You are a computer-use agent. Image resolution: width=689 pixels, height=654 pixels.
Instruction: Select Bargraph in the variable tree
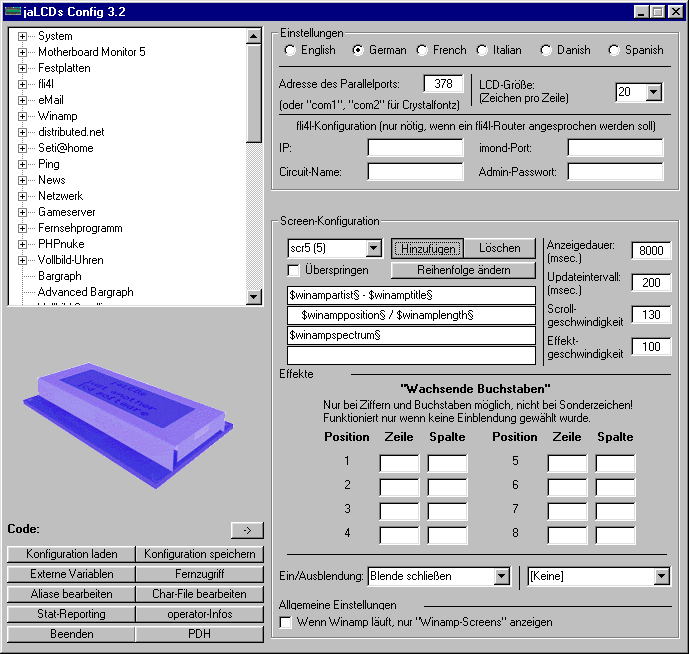[60, 276]
